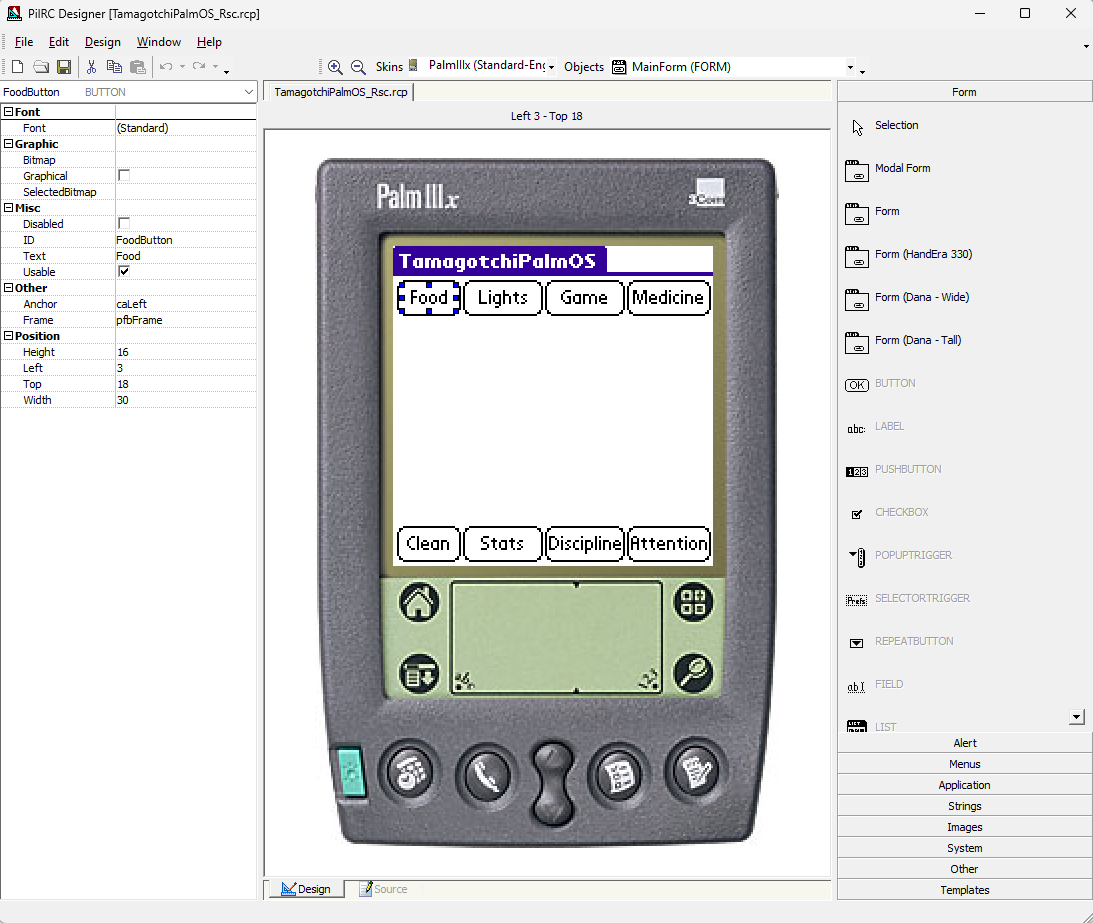Click the Anchor property value caLeft
Viewport: 1093px width, 923px height.
tap(185, 304)
